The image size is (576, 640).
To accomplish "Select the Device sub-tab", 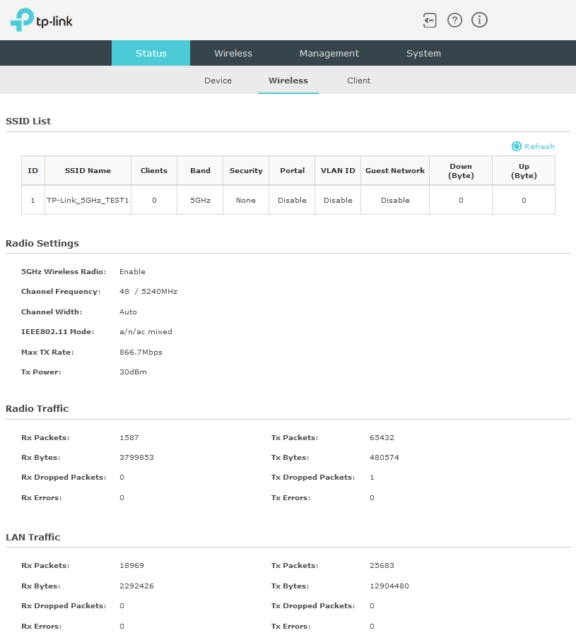I will pos(218,80).
